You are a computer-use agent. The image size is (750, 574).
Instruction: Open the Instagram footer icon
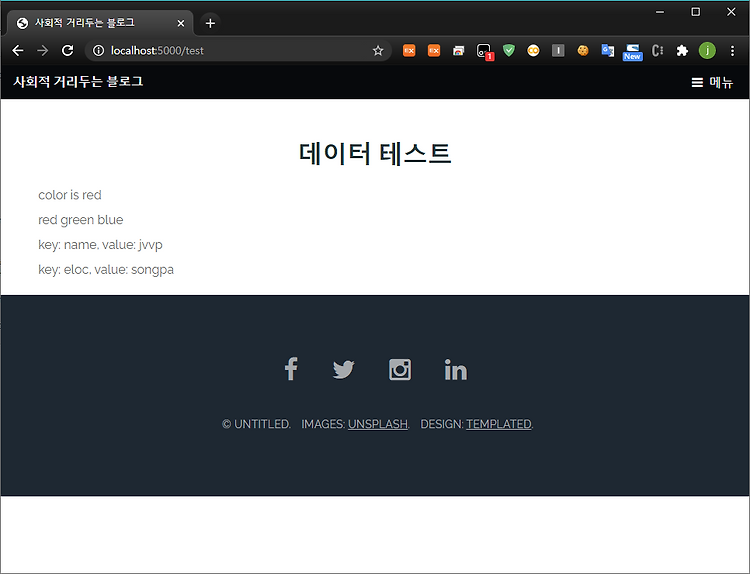click(x=400, y=369)
